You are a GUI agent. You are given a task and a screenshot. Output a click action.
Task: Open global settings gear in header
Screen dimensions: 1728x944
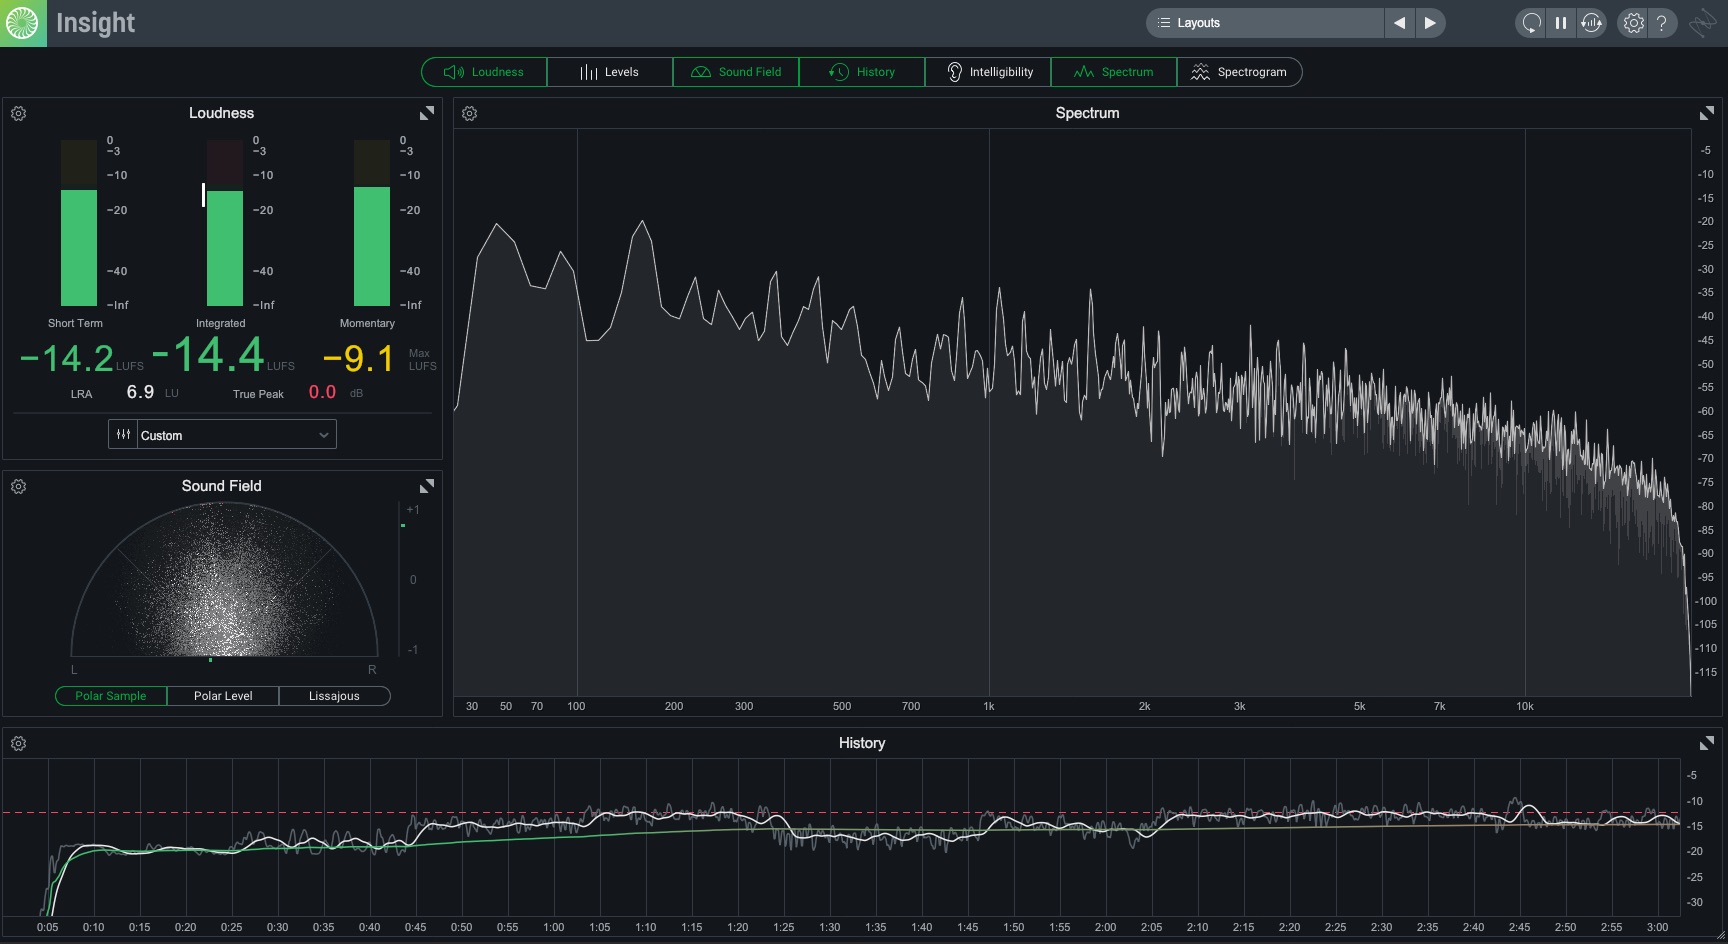[x=1633, y=23]
